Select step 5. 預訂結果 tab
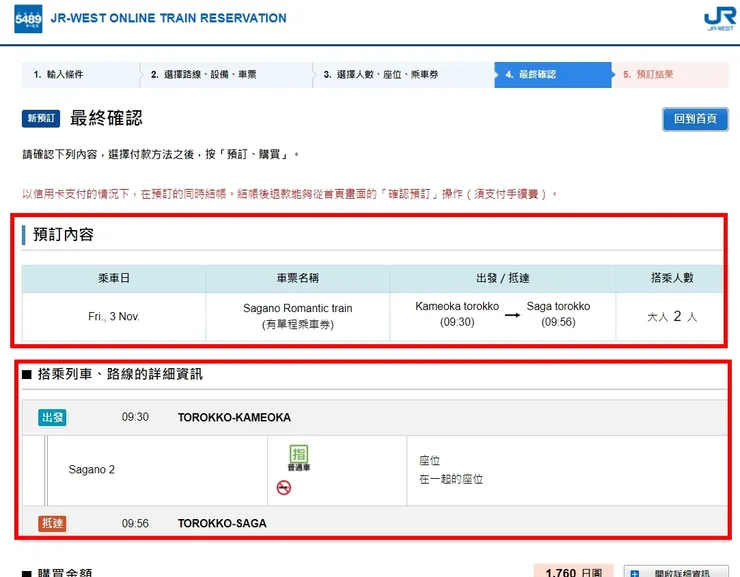Image resolution: width=740 pixels, height=577 pixels. [x=671, y=75]
